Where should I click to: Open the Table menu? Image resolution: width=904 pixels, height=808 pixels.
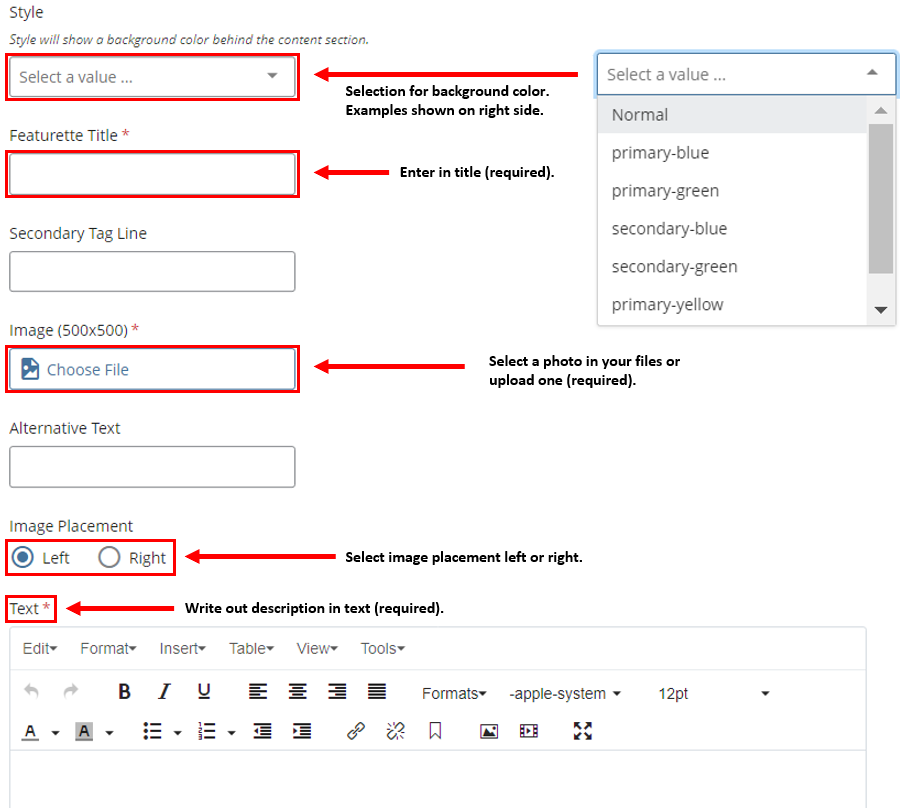251,649
